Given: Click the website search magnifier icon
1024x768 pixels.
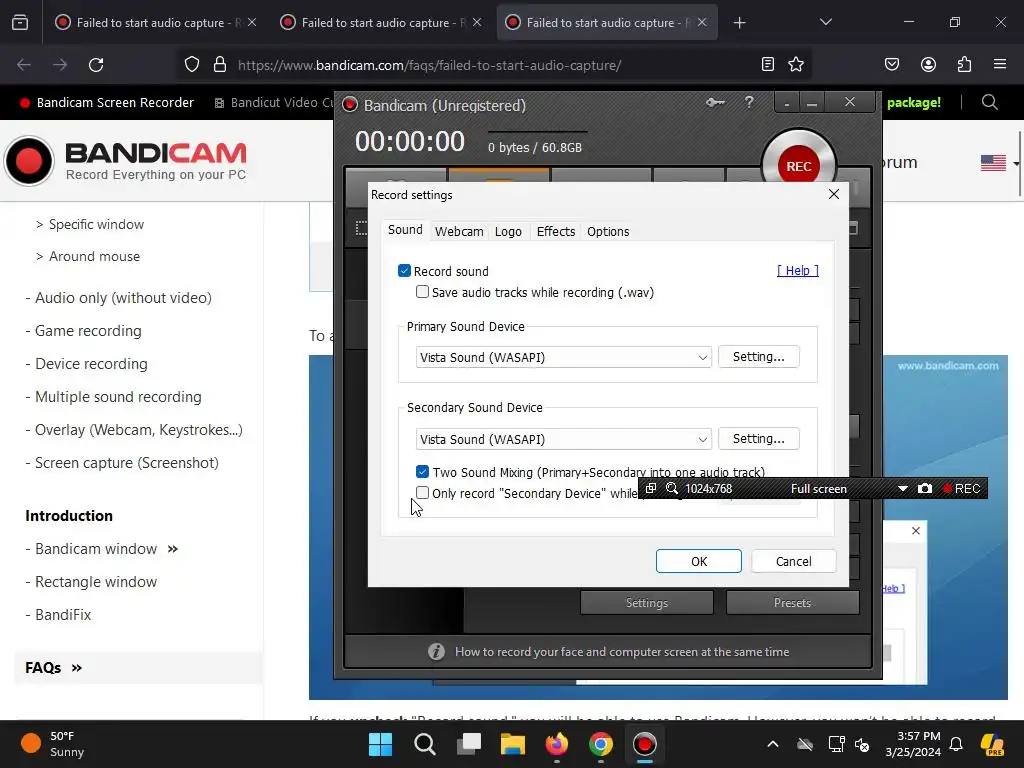Looking at the screenshot, I should [989, 103].
